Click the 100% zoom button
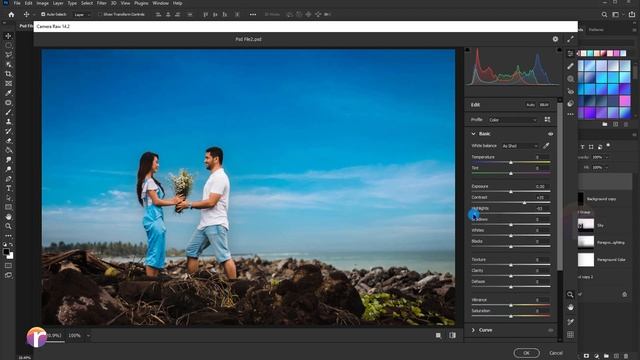640x360 pixels. pyautogui.click(x=74, y=336)
